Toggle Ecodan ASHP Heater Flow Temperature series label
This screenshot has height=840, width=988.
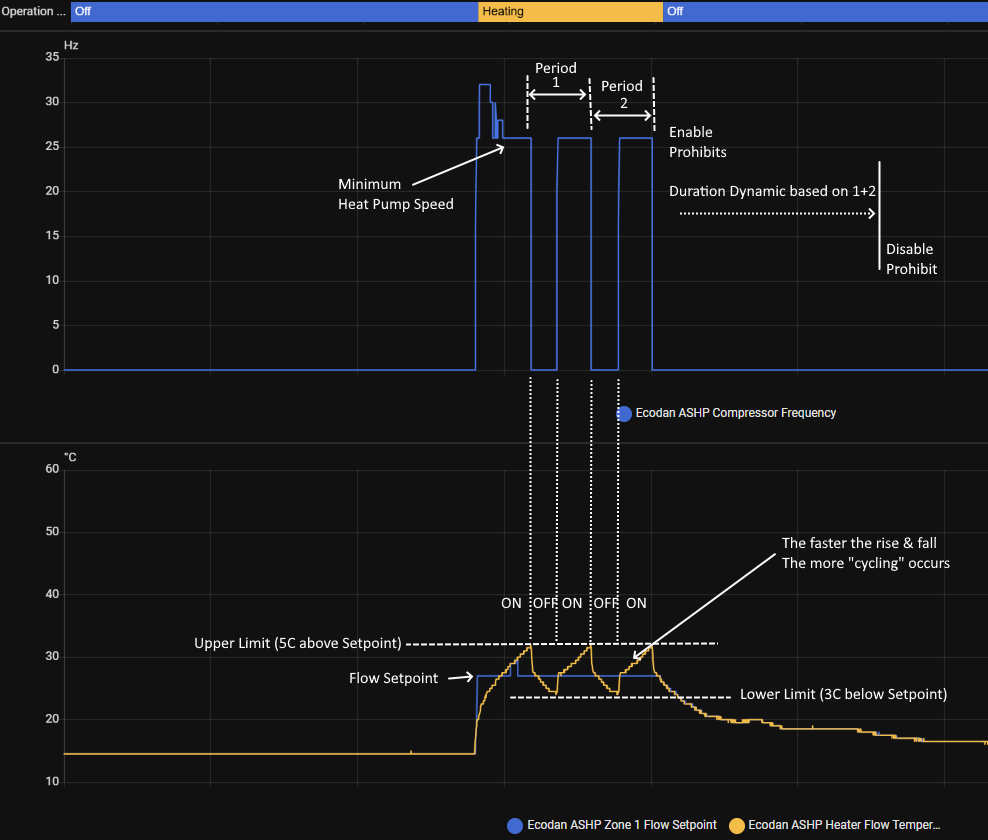(x=844, y=825)
